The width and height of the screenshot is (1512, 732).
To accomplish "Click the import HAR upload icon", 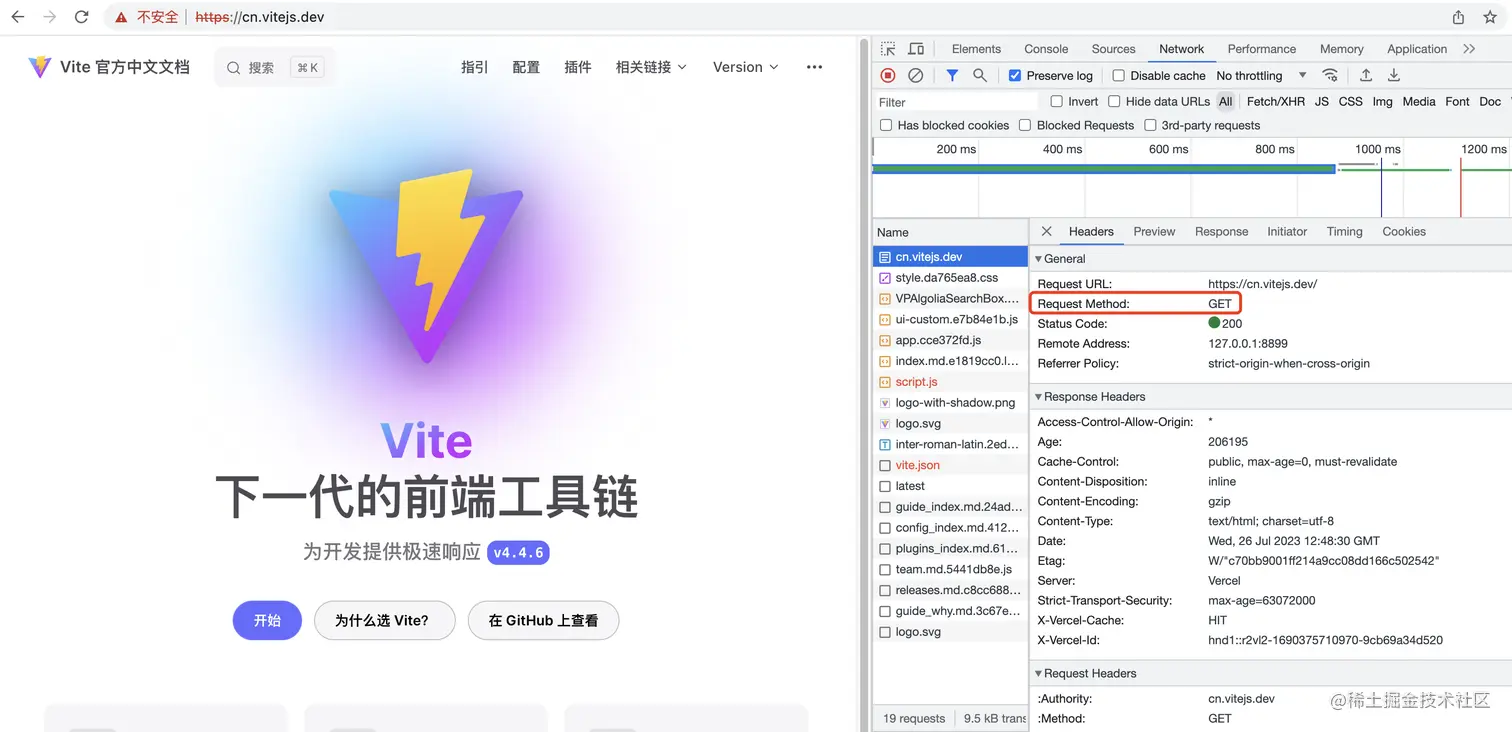I will point(1366,75).
